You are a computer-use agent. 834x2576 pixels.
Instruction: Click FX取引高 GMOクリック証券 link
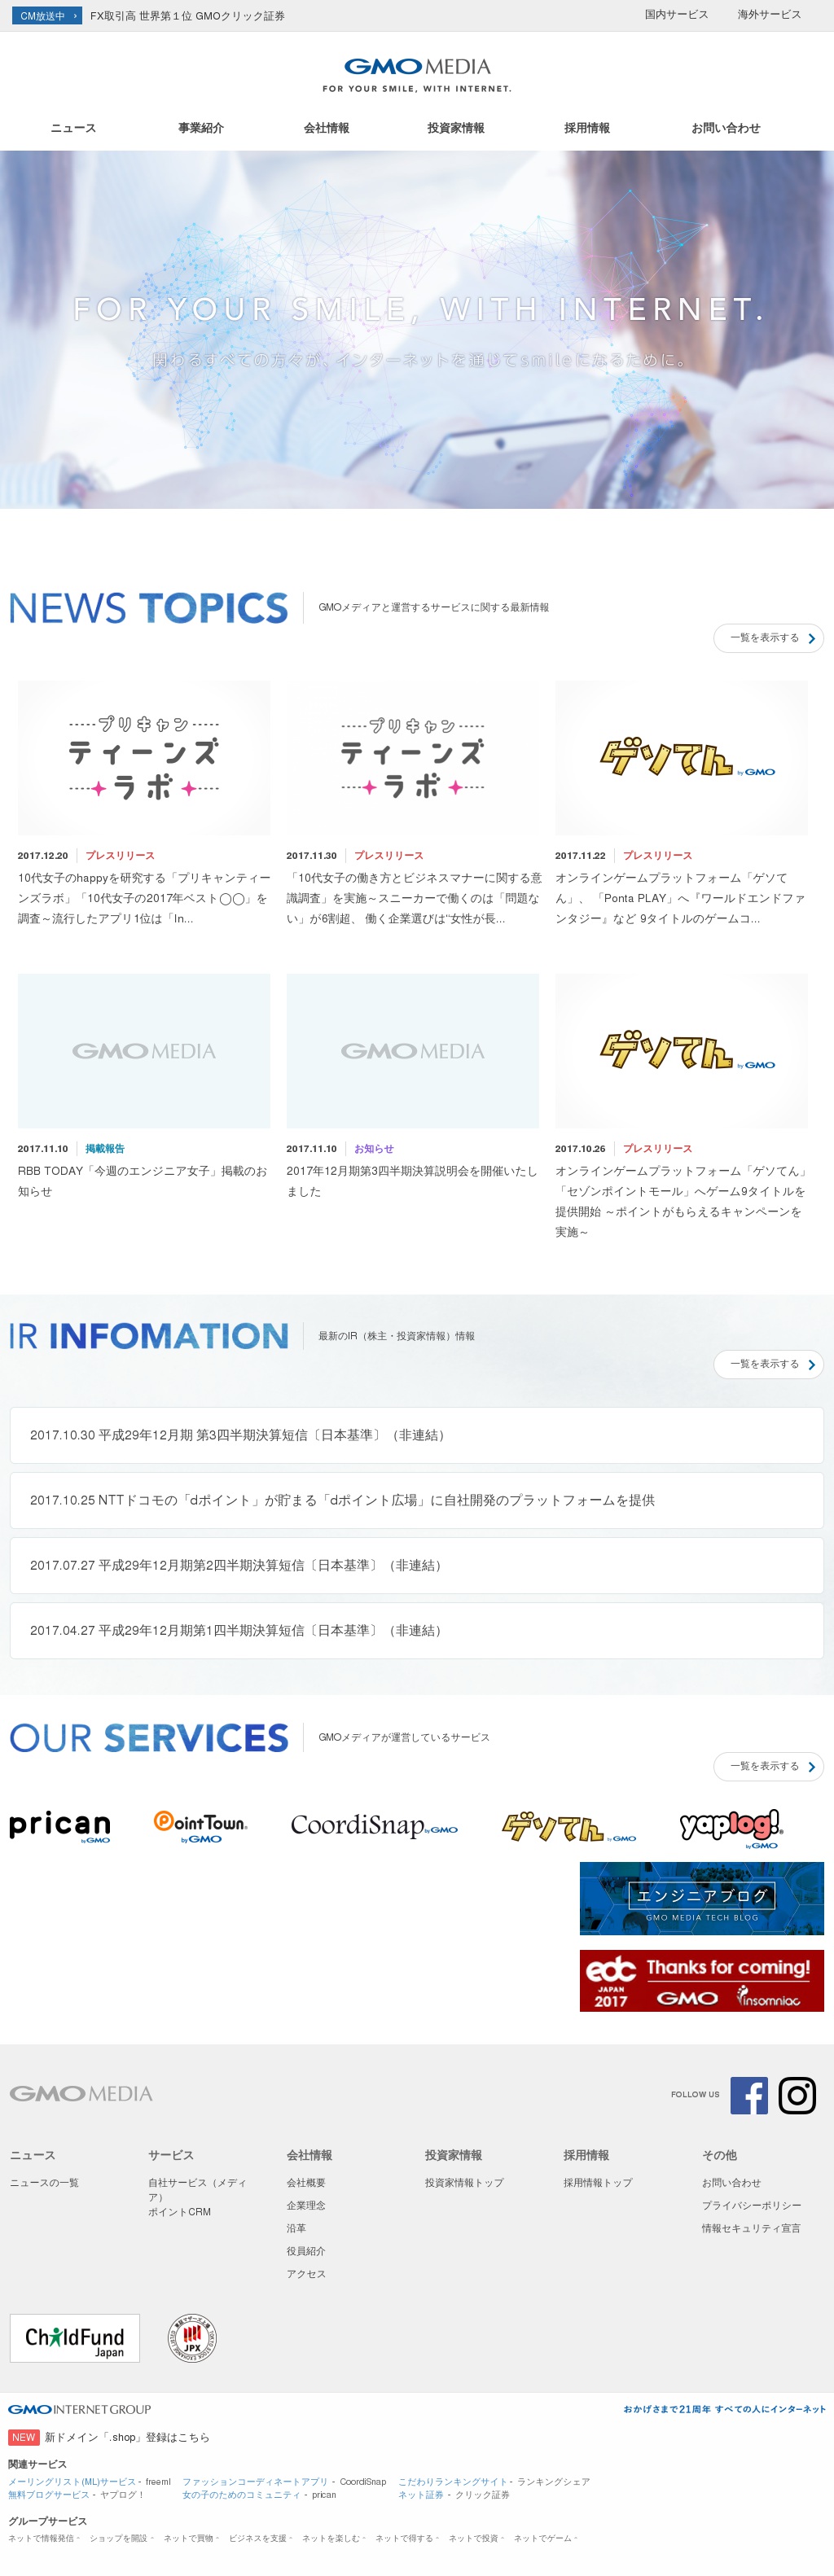click(x=187, y=16)
